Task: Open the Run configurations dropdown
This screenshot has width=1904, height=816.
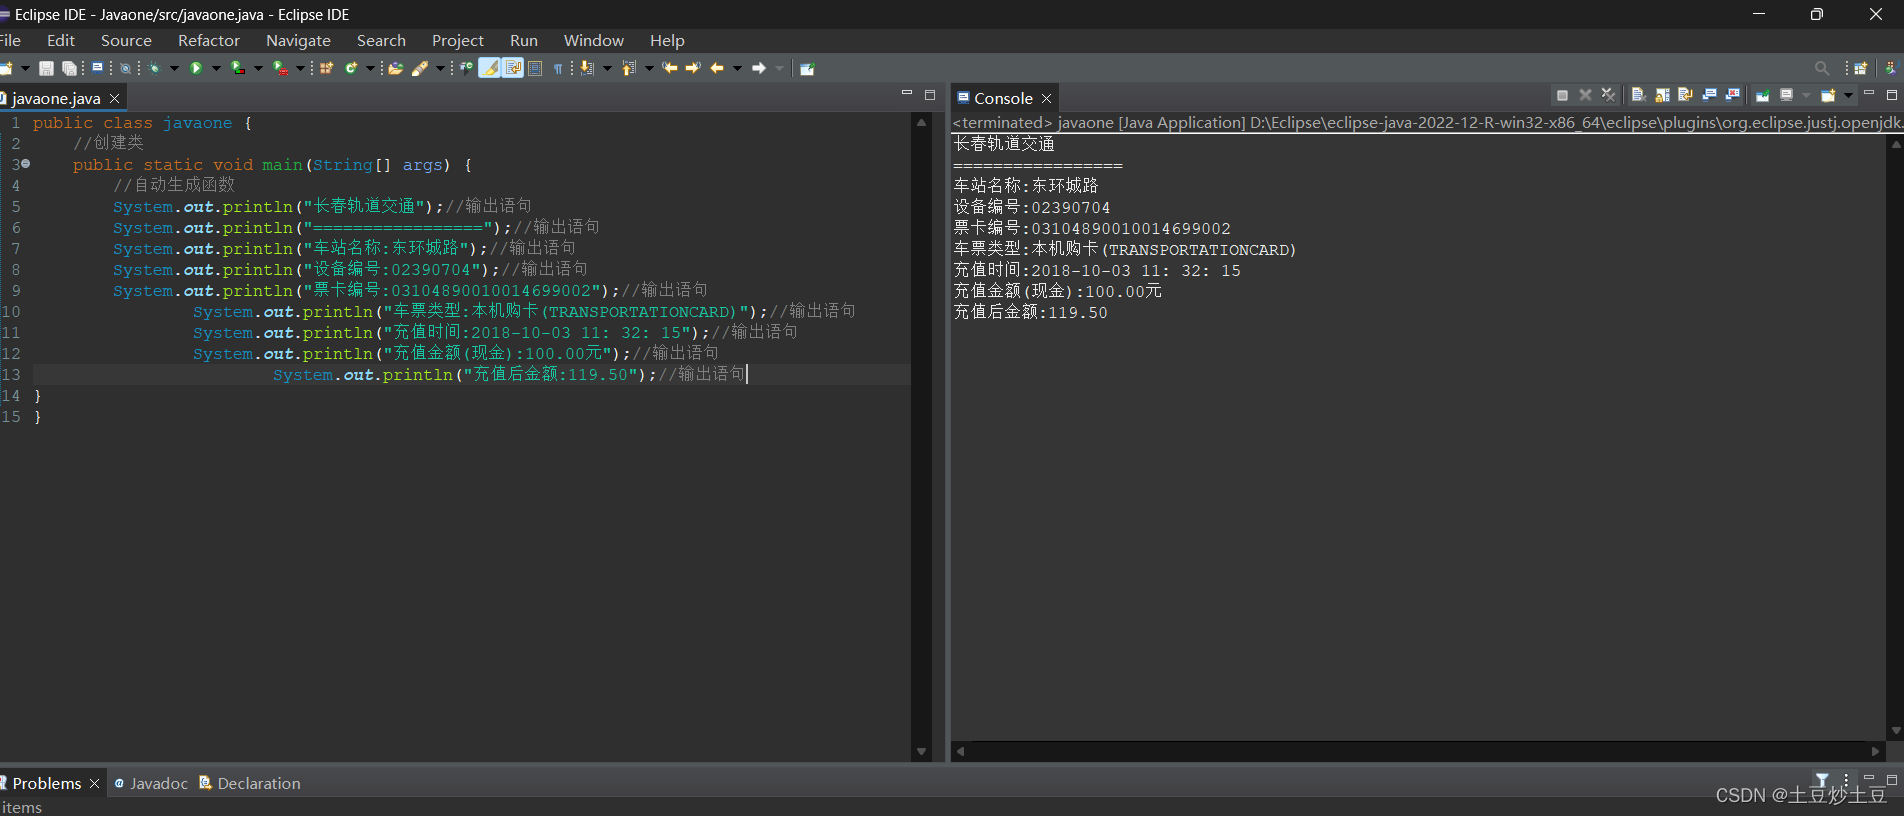Action: [x=216, y=68]
